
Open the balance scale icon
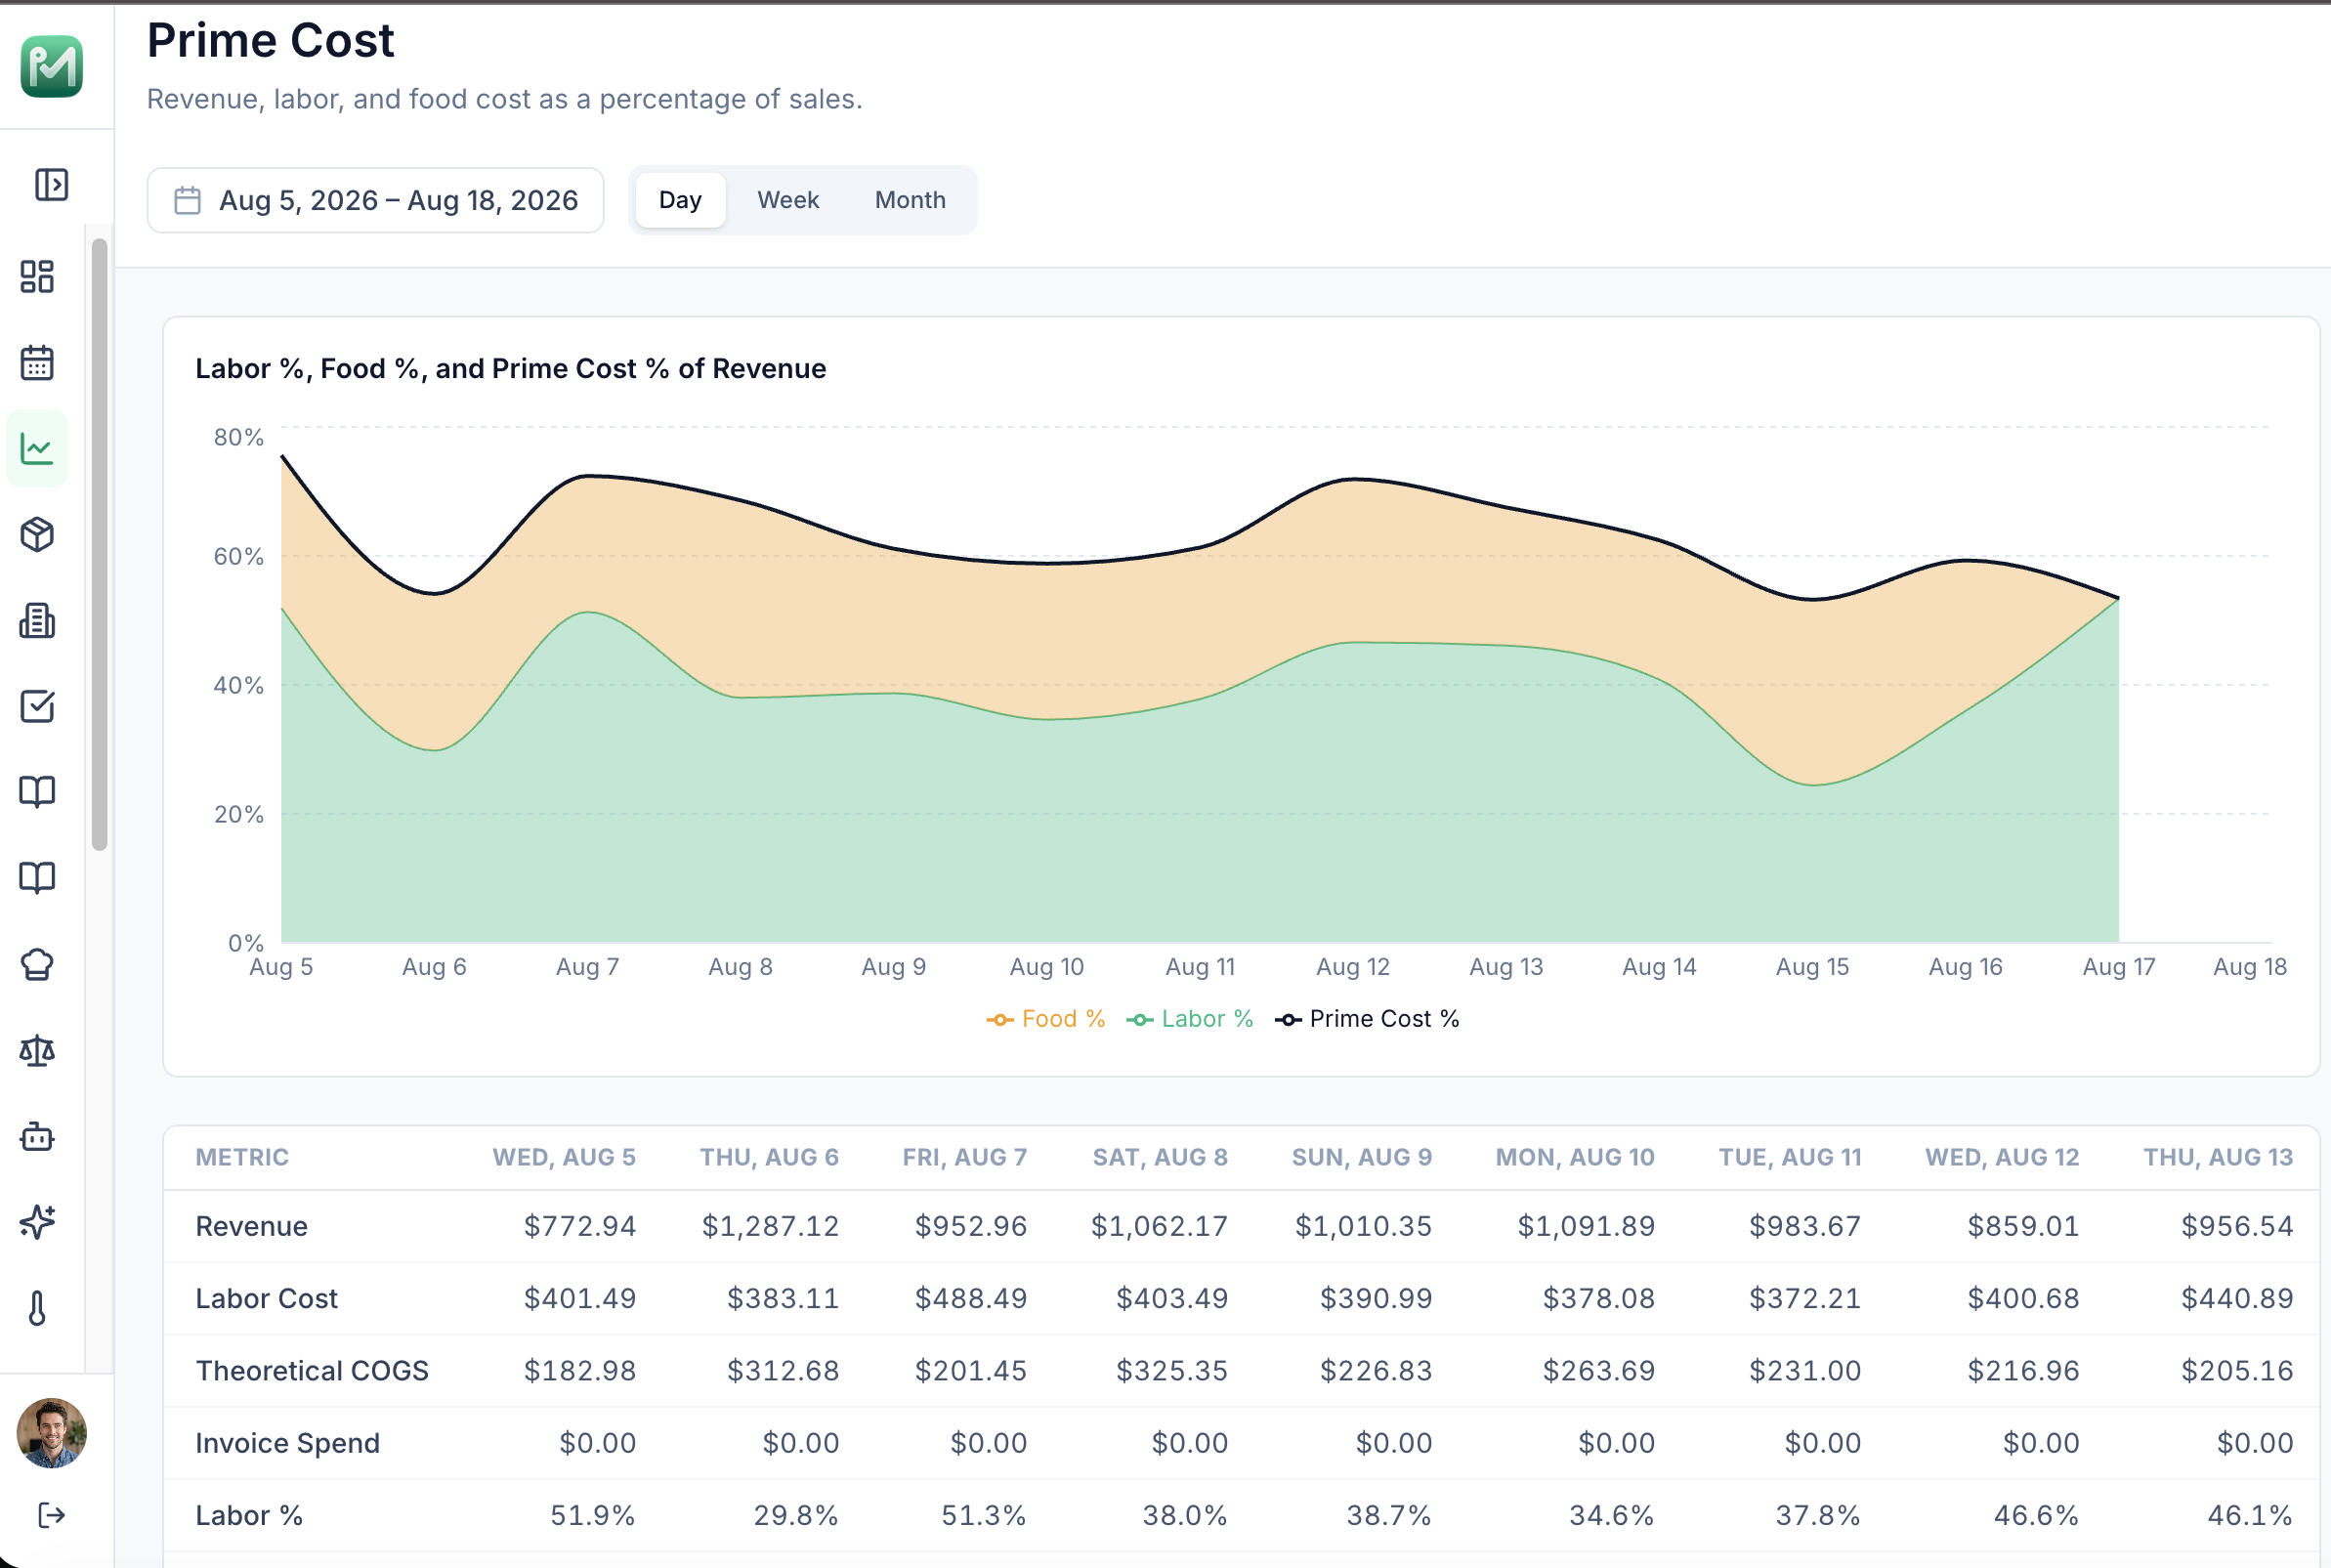pyautogui.click(x=37, y=1051)
